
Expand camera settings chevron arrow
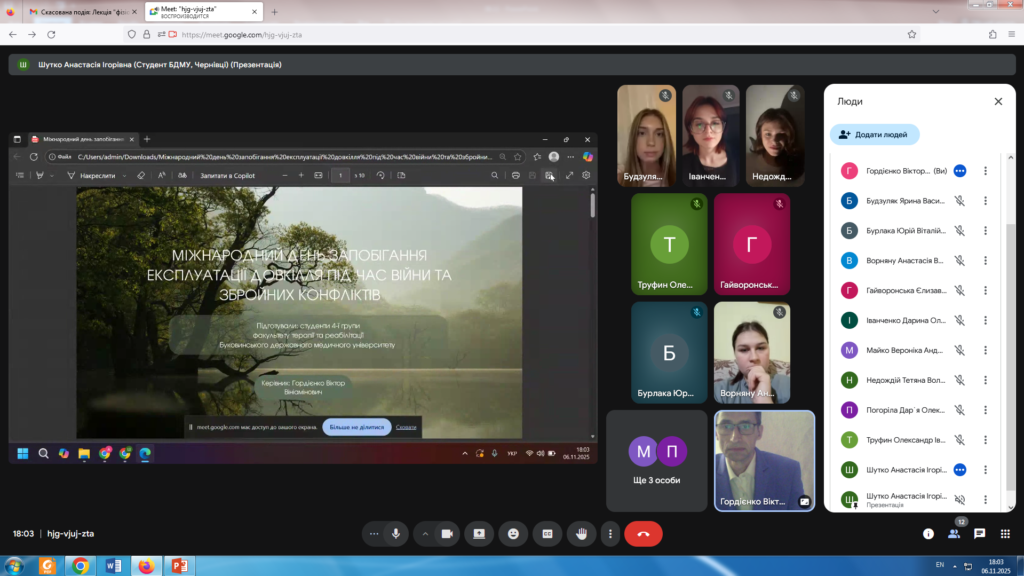tap(425, 534)
